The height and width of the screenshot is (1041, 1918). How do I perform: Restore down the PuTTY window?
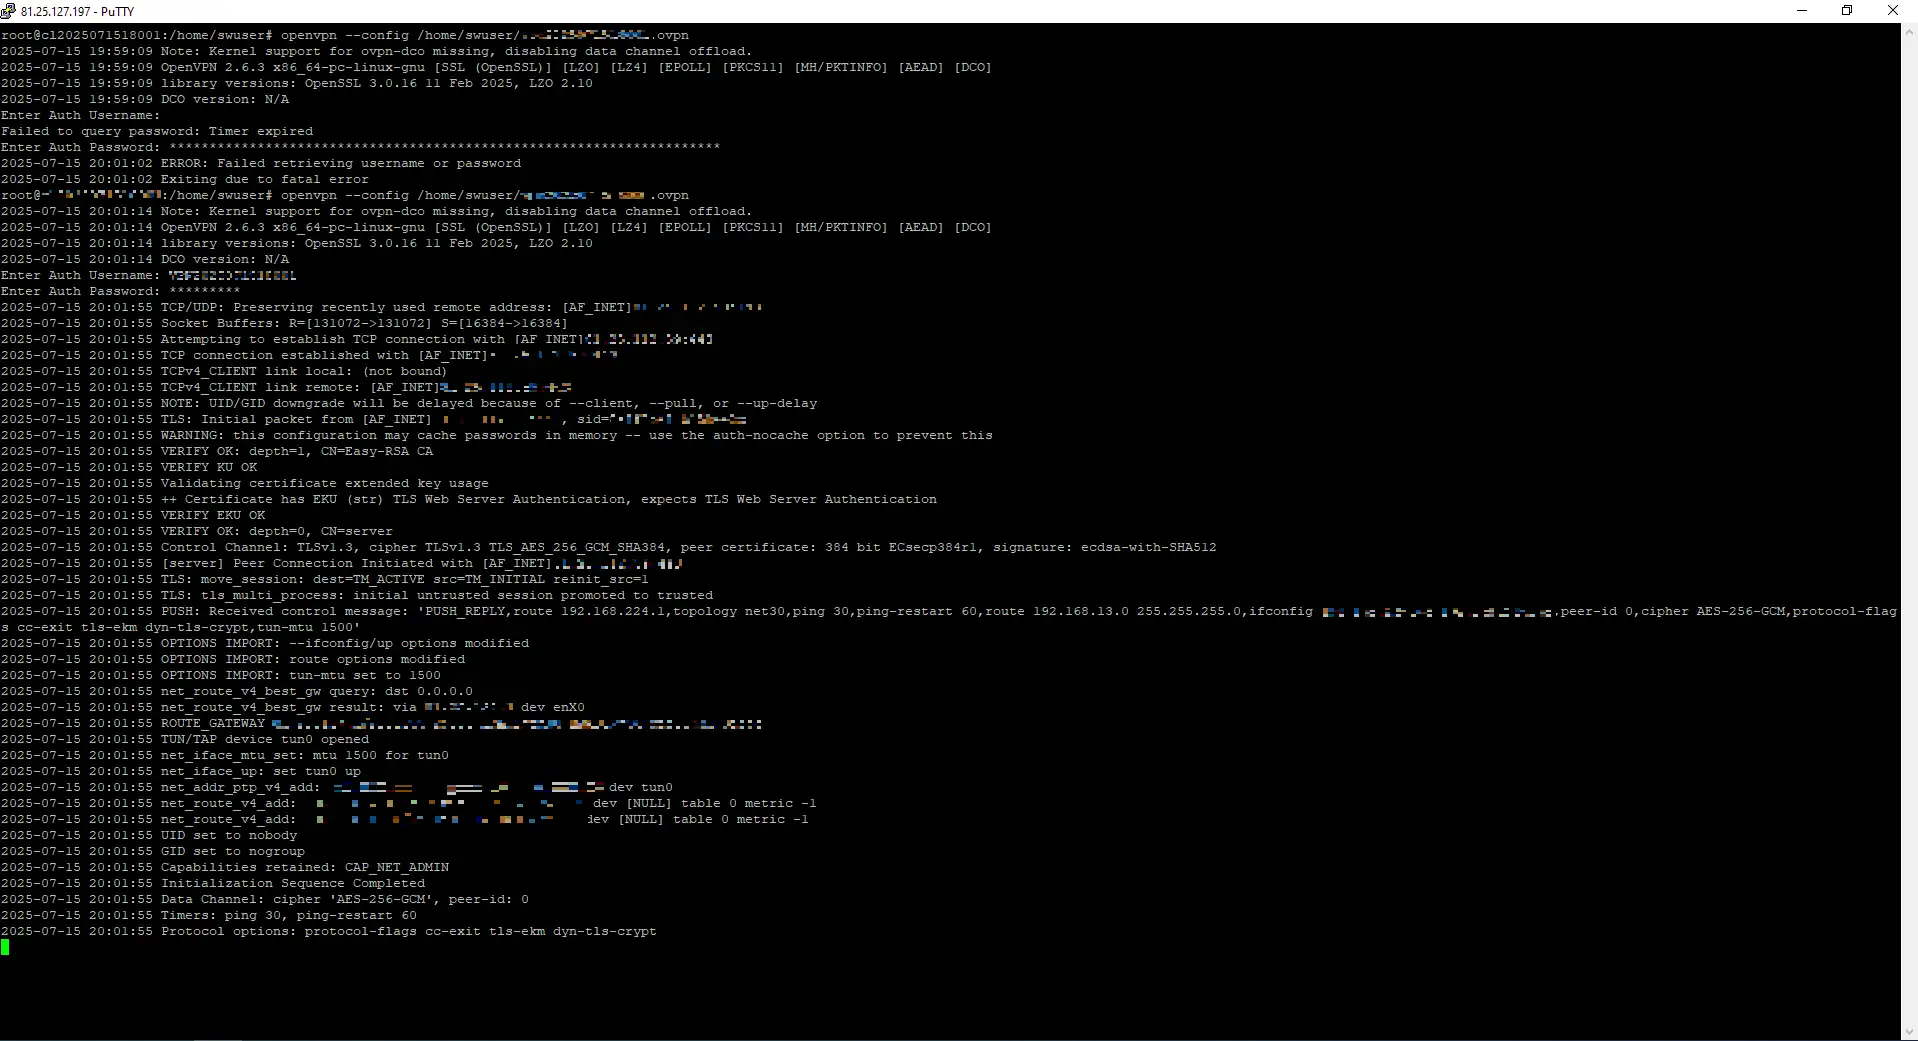[x=1847, y=11]
